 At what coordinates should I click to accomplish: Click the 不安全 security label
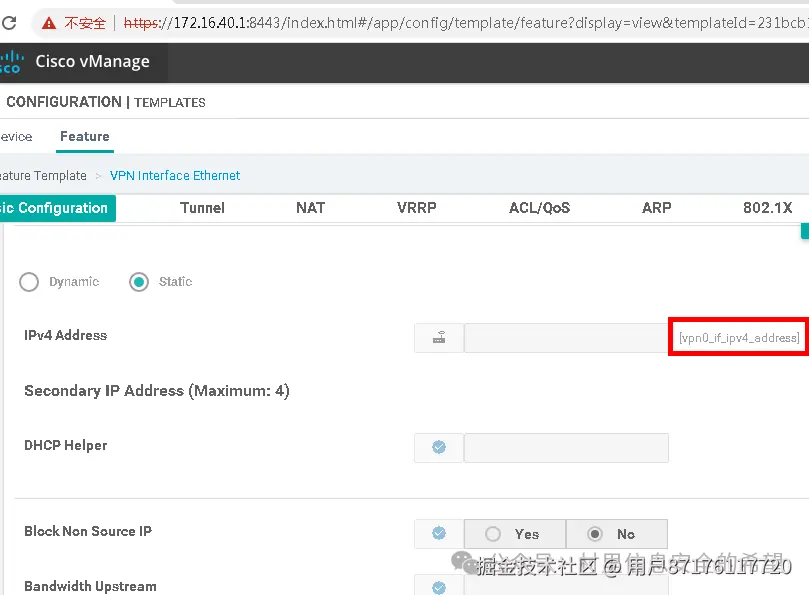[85, 23]
